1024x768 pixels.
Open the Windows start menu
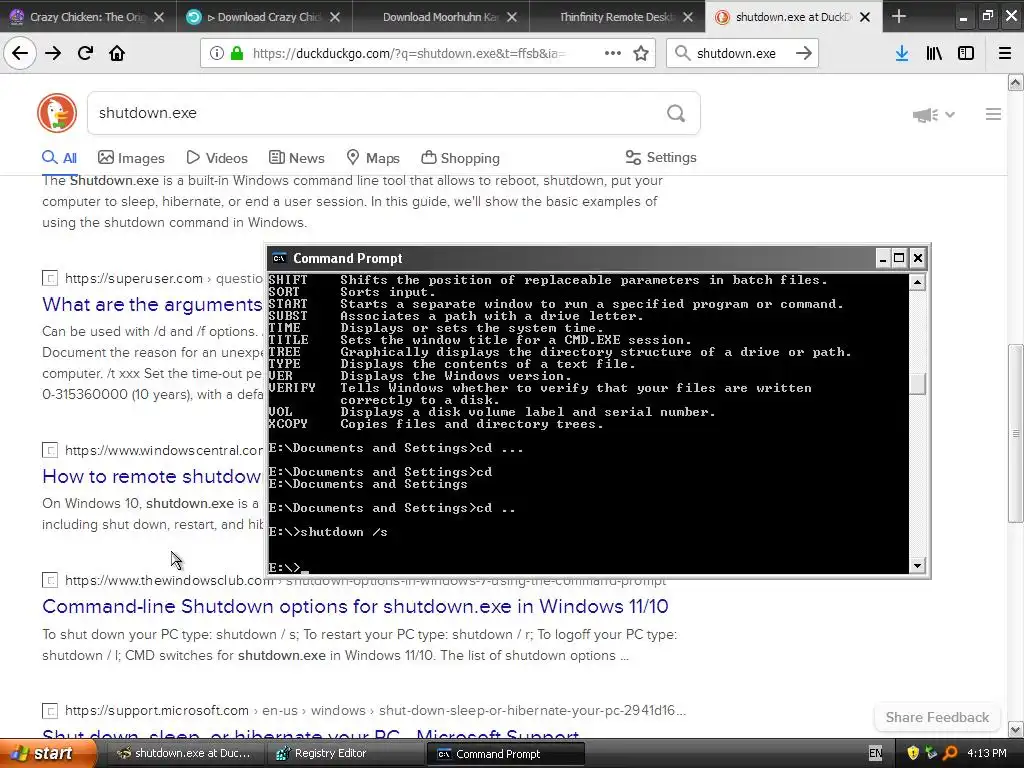48,754
